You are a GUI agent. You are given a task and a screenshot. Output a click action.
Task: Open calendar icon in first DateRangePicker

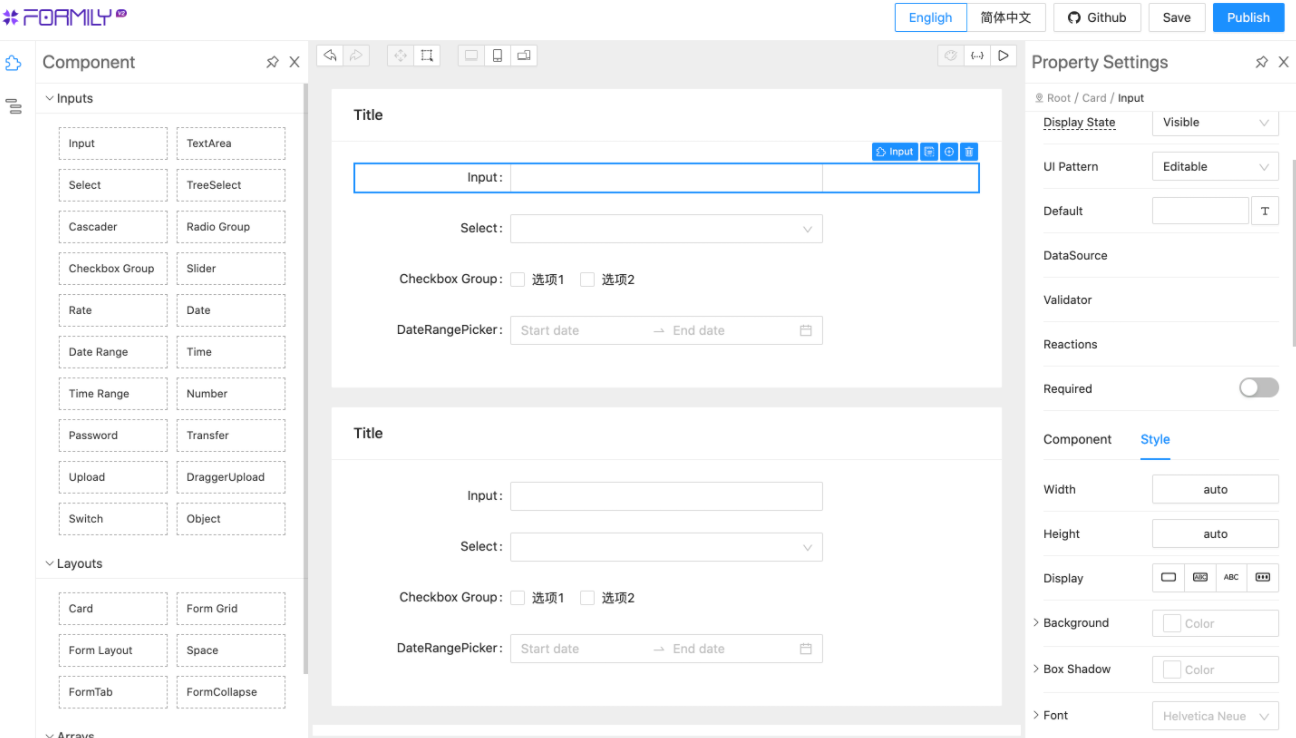point(806,331)
